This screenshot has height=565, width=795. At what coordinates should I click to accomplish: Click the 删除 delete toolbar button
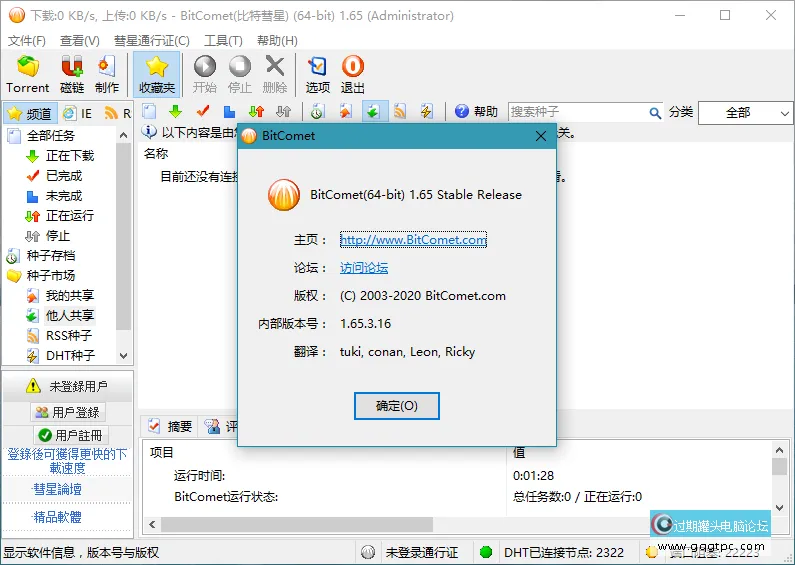coord(275,75)
